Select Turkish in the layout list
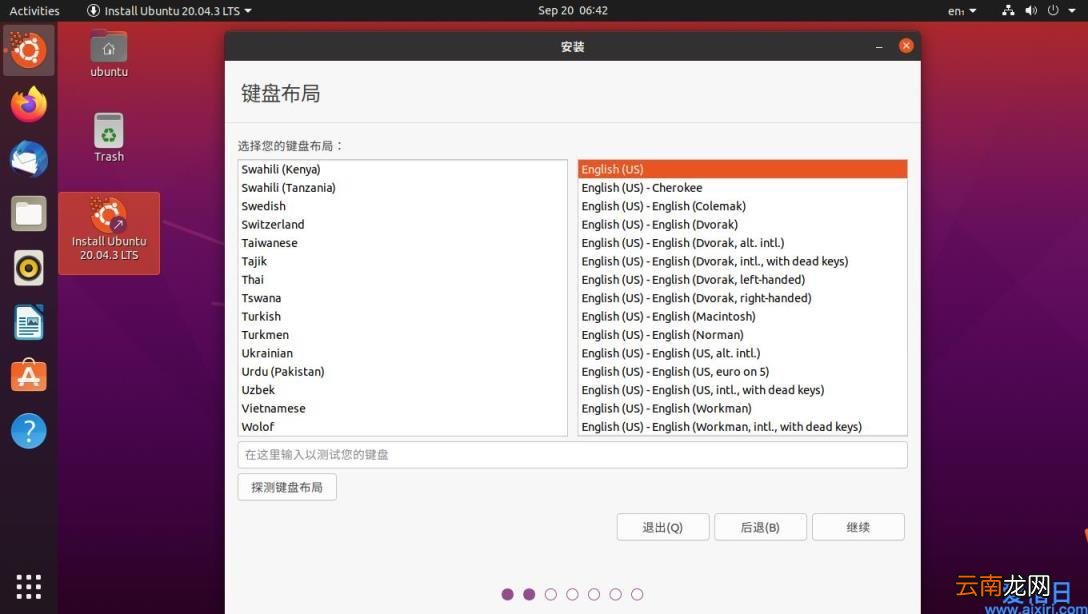This screenshot has height=614, width=1088. click(x=402, y=316)
